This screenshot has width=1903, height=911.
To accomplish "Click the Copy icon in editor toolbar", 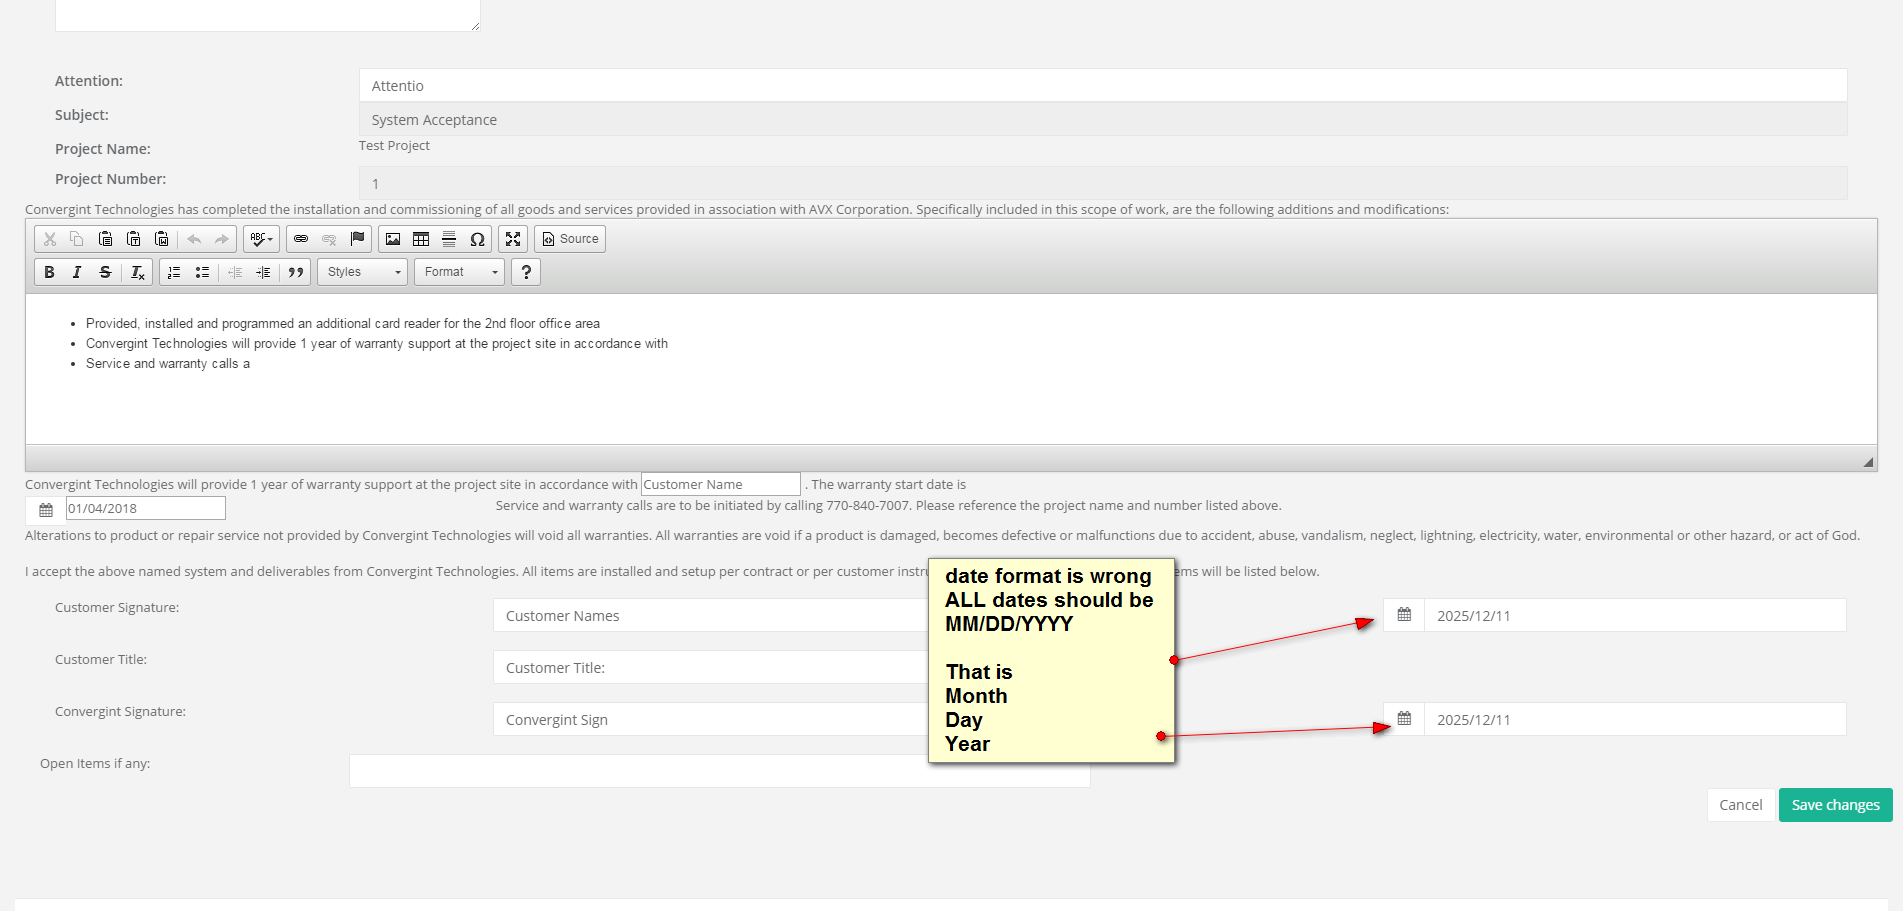I will coord(77,239).
